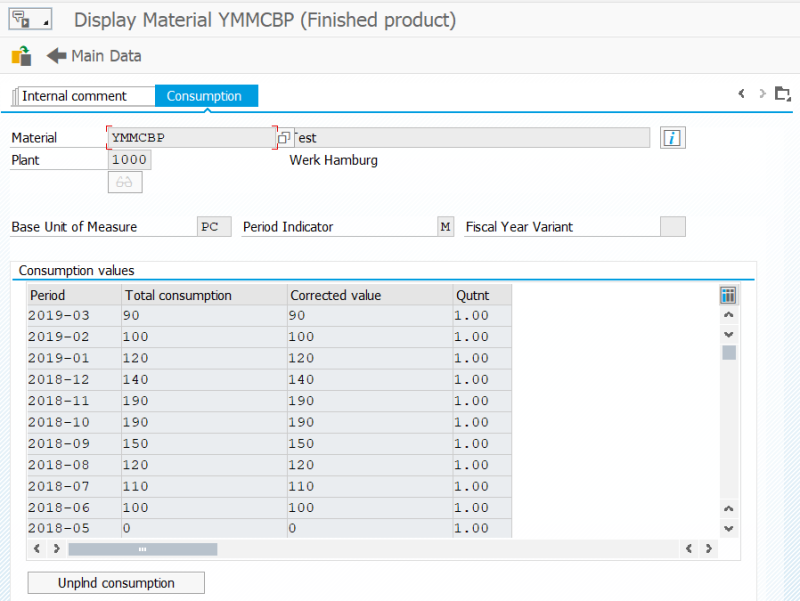800x601 pixels.
Task: Select the period cell 2019-03
Action: click(x=74, y=316)
